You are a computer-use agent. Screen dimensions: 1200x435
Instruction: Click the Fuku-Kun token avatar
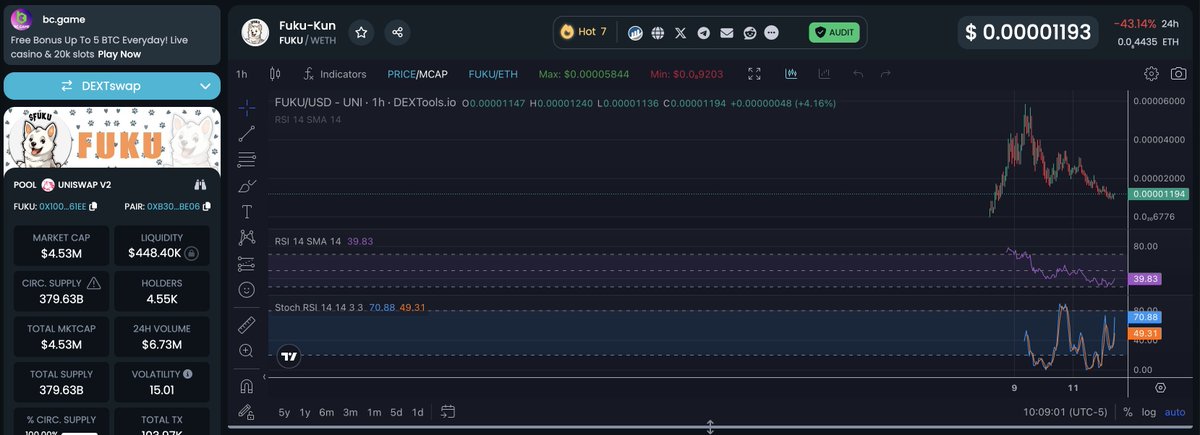point(257,33)
